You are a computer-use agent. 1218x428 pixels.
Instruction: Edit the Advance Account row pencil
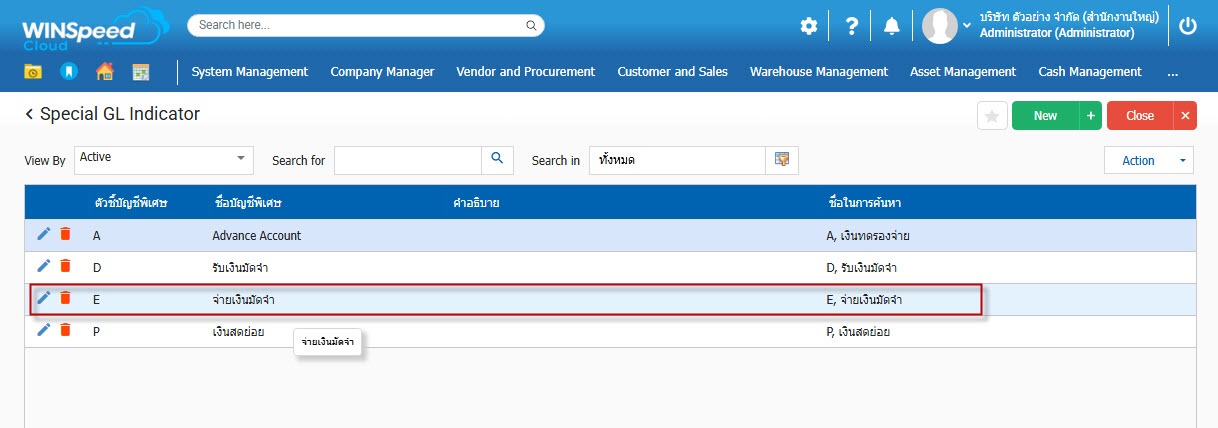pos(43,234)
